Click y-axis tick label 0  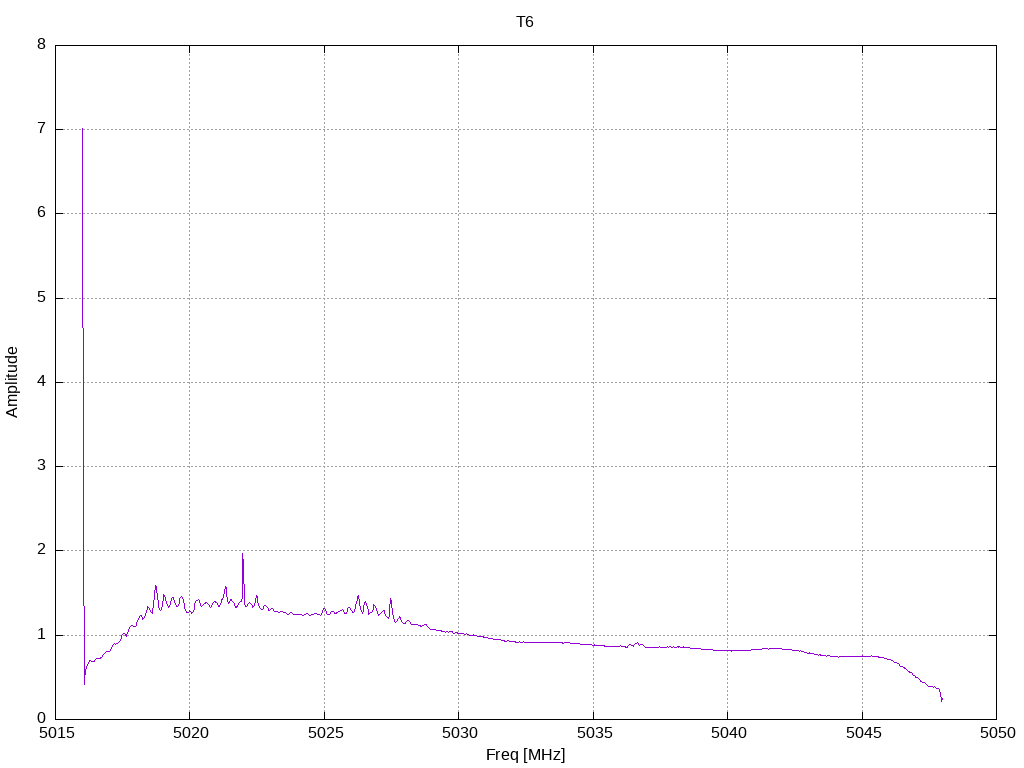[42, 718]
